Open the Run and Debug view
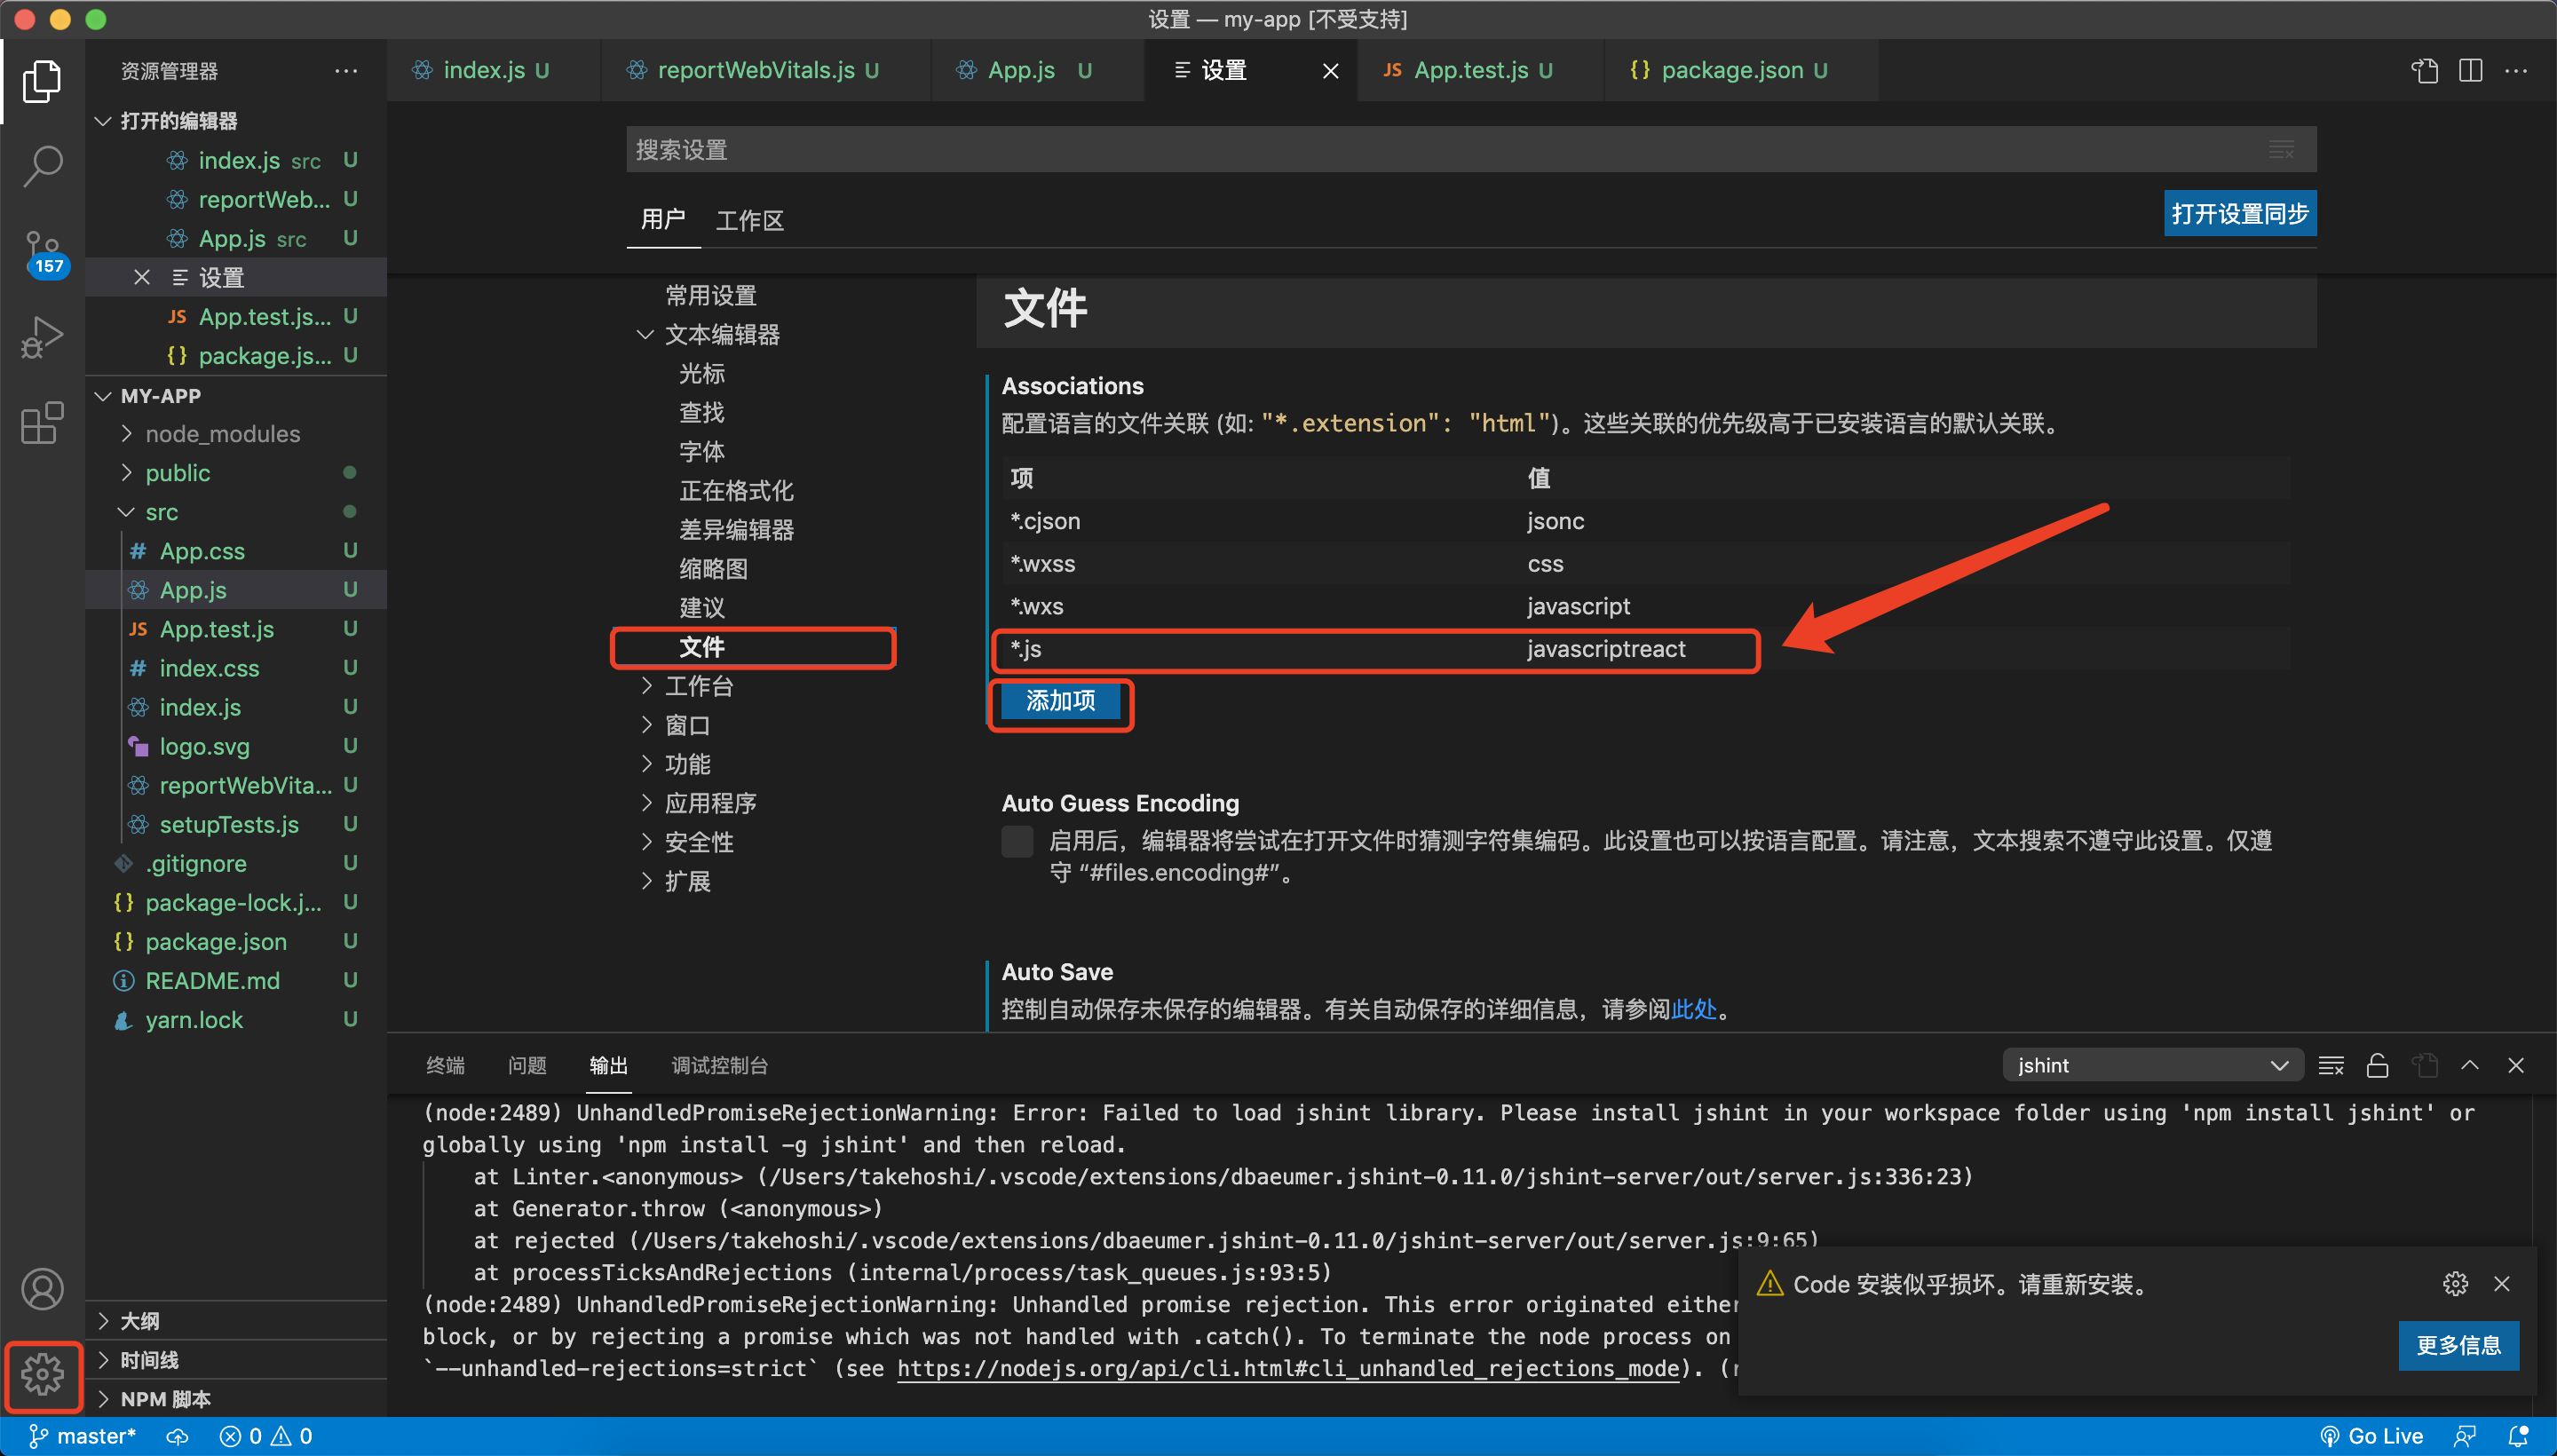The width and height of the screenshot is (2557, 1456). point(42,337)
